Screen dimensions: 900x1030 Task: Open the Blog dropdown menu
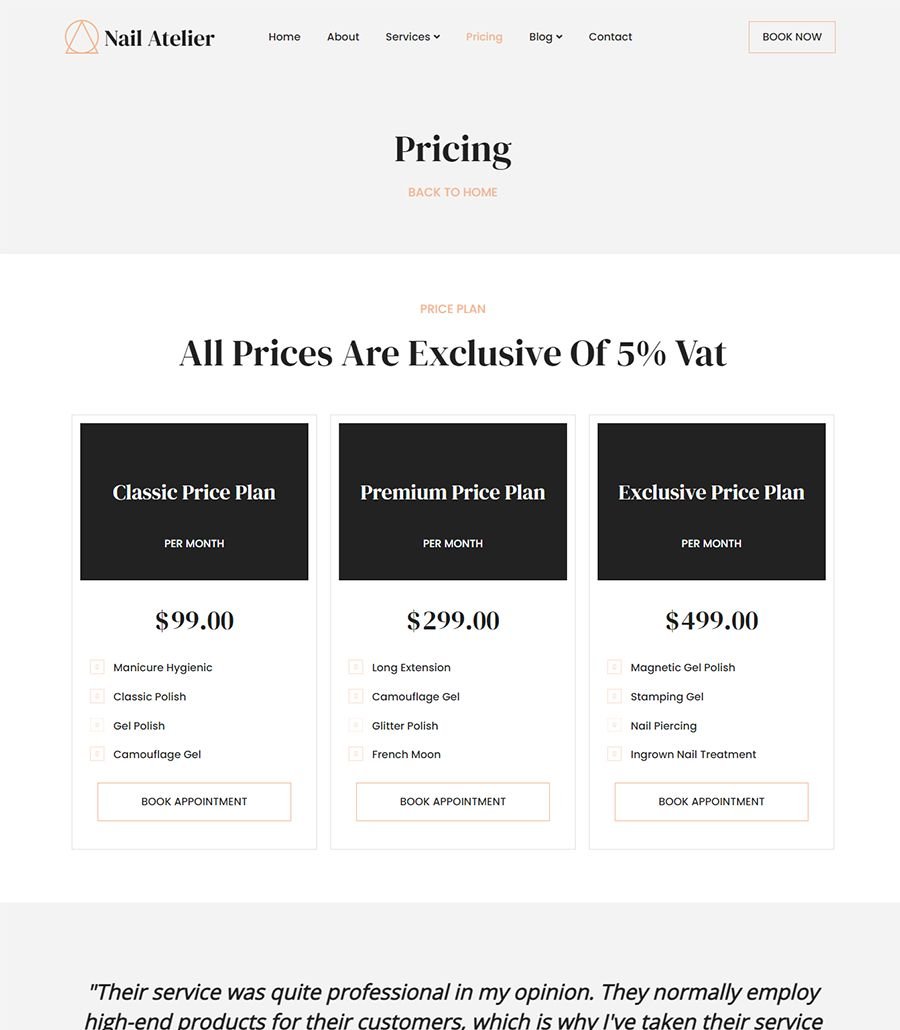point(545,37)
